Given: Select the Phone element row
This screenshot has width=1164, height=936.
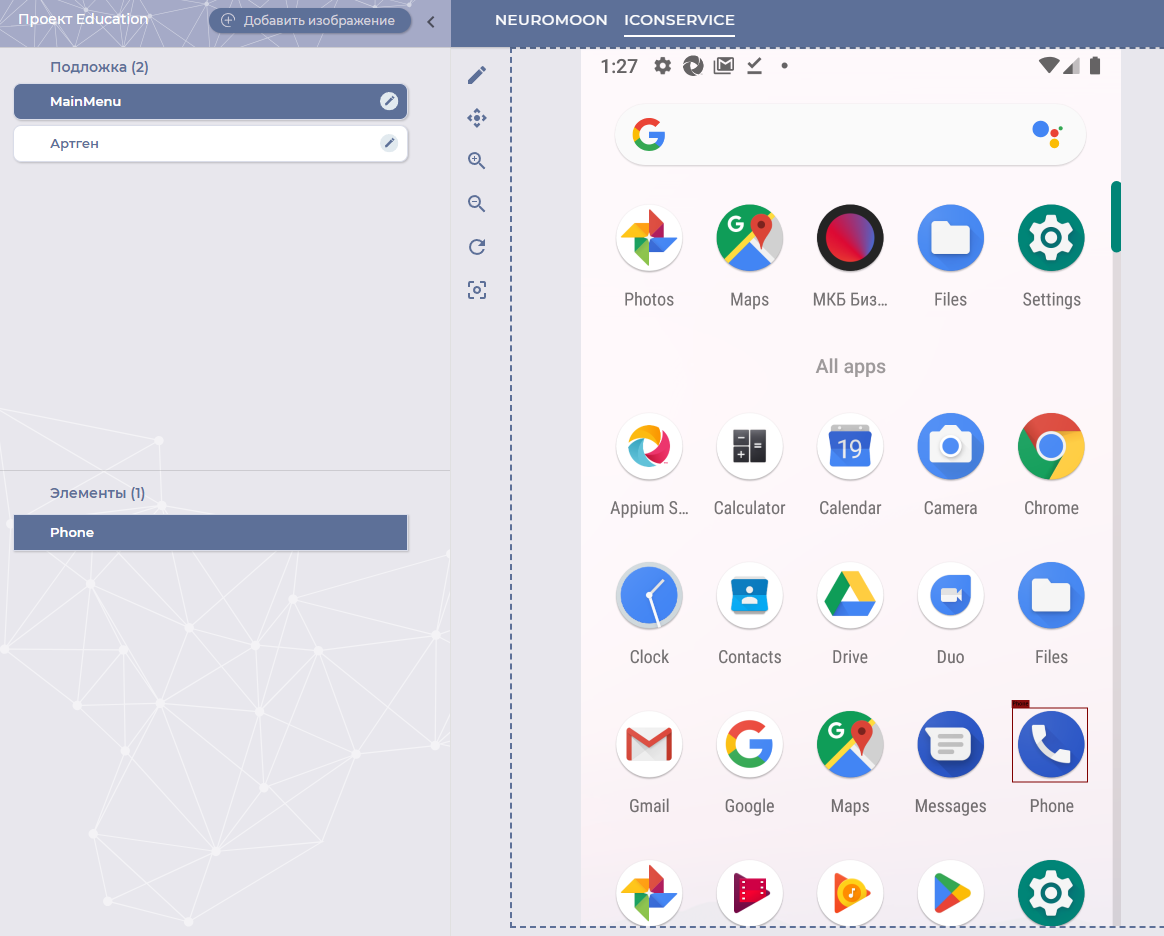Looking at the screenshot, I should [210, 532].
